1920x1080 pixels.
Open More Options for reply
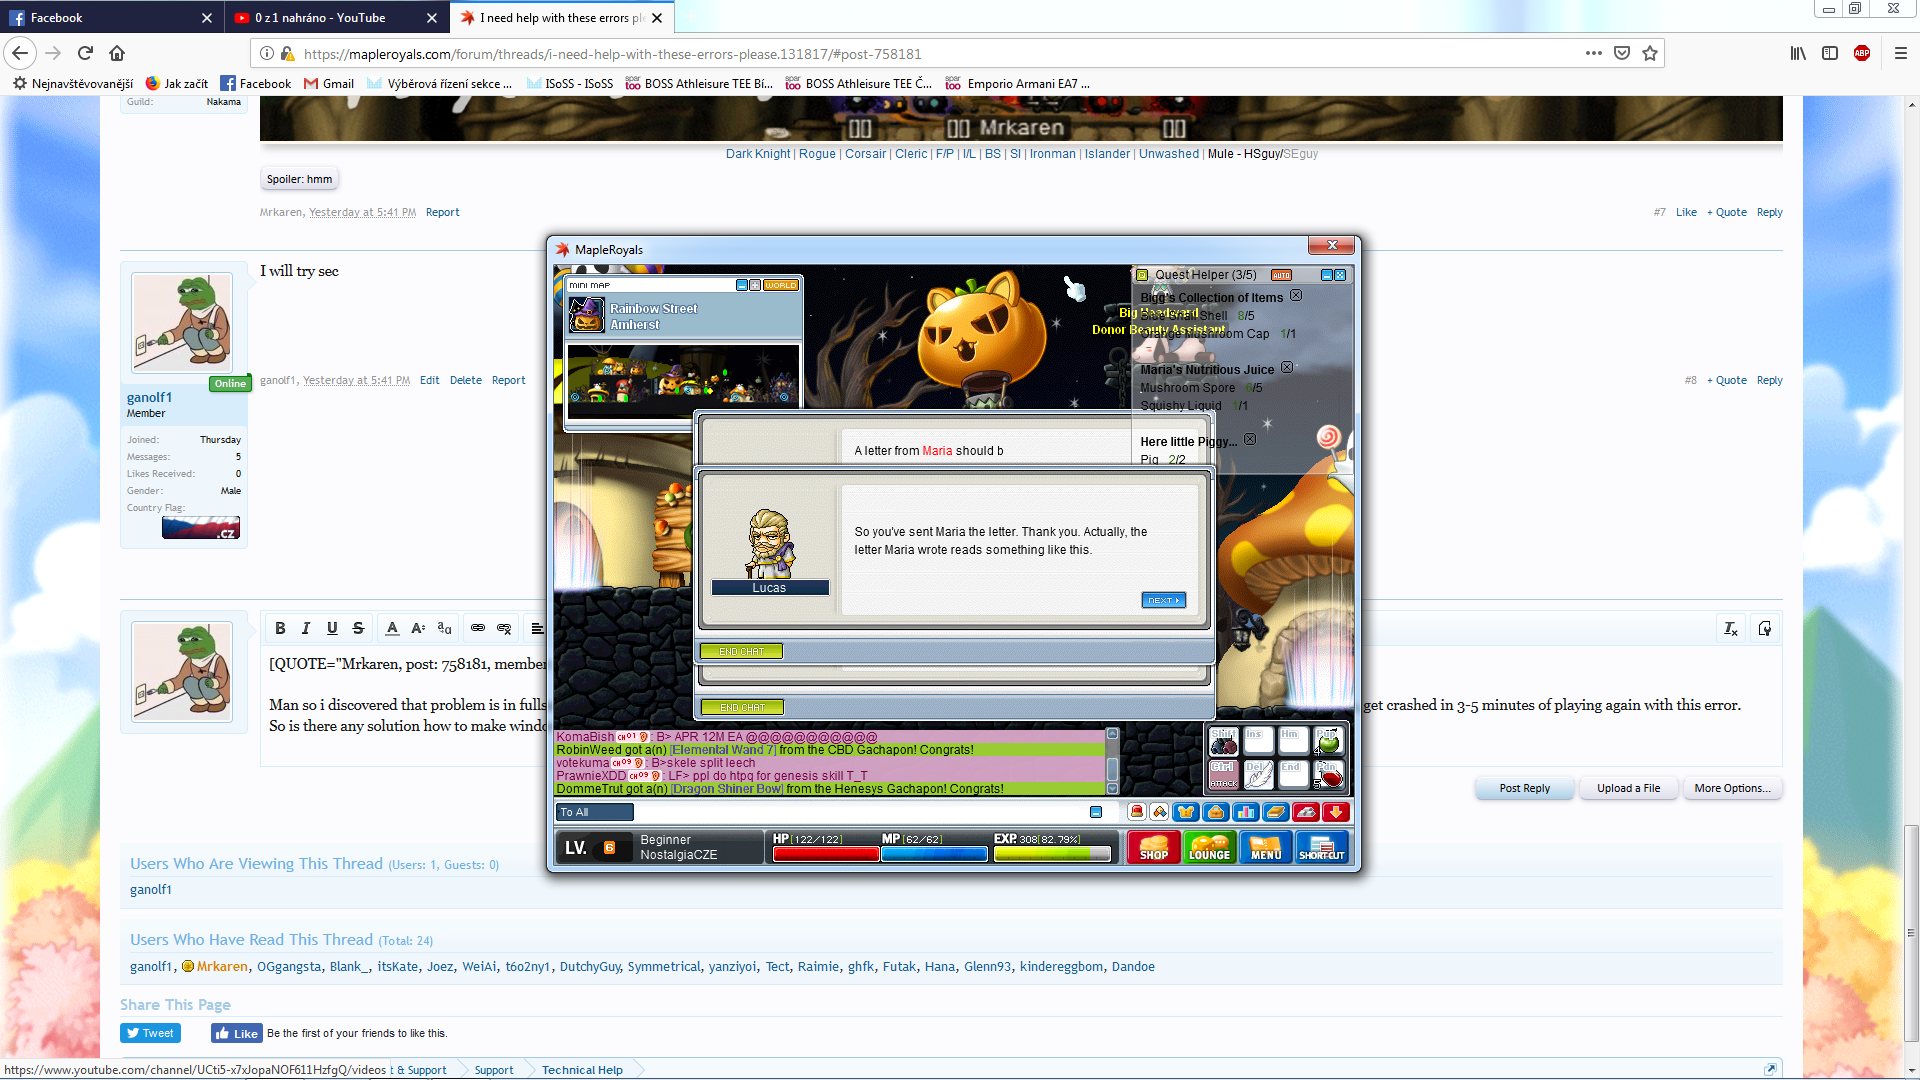(x=1732, y=788)
